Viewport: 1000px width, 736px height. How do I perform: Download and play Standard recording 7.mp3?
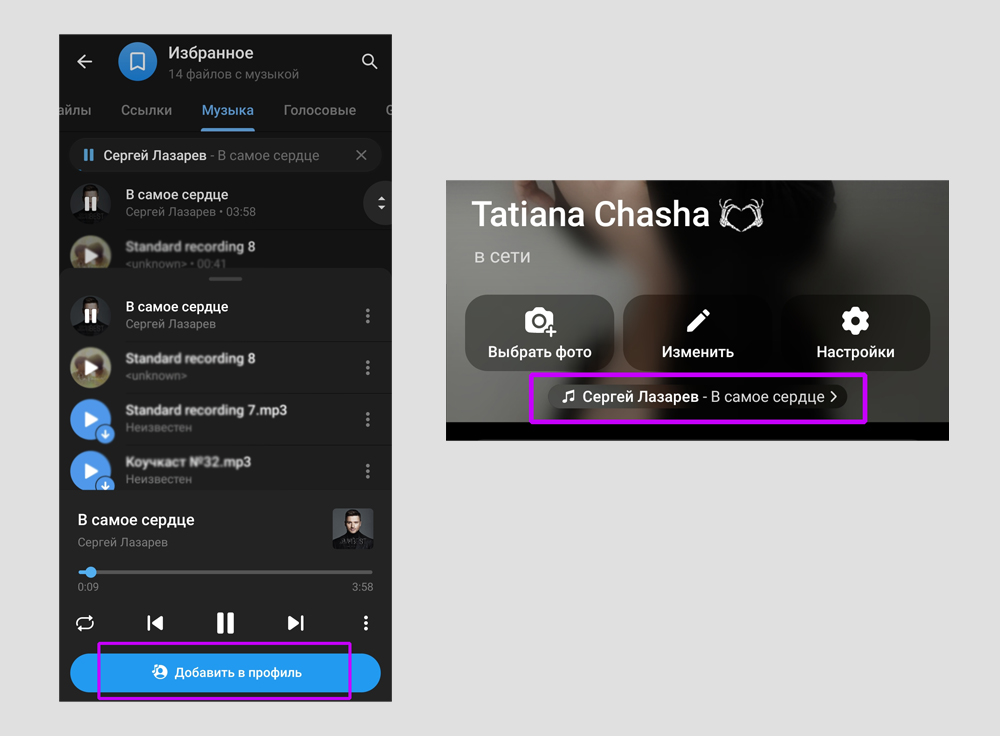(91, 420)
